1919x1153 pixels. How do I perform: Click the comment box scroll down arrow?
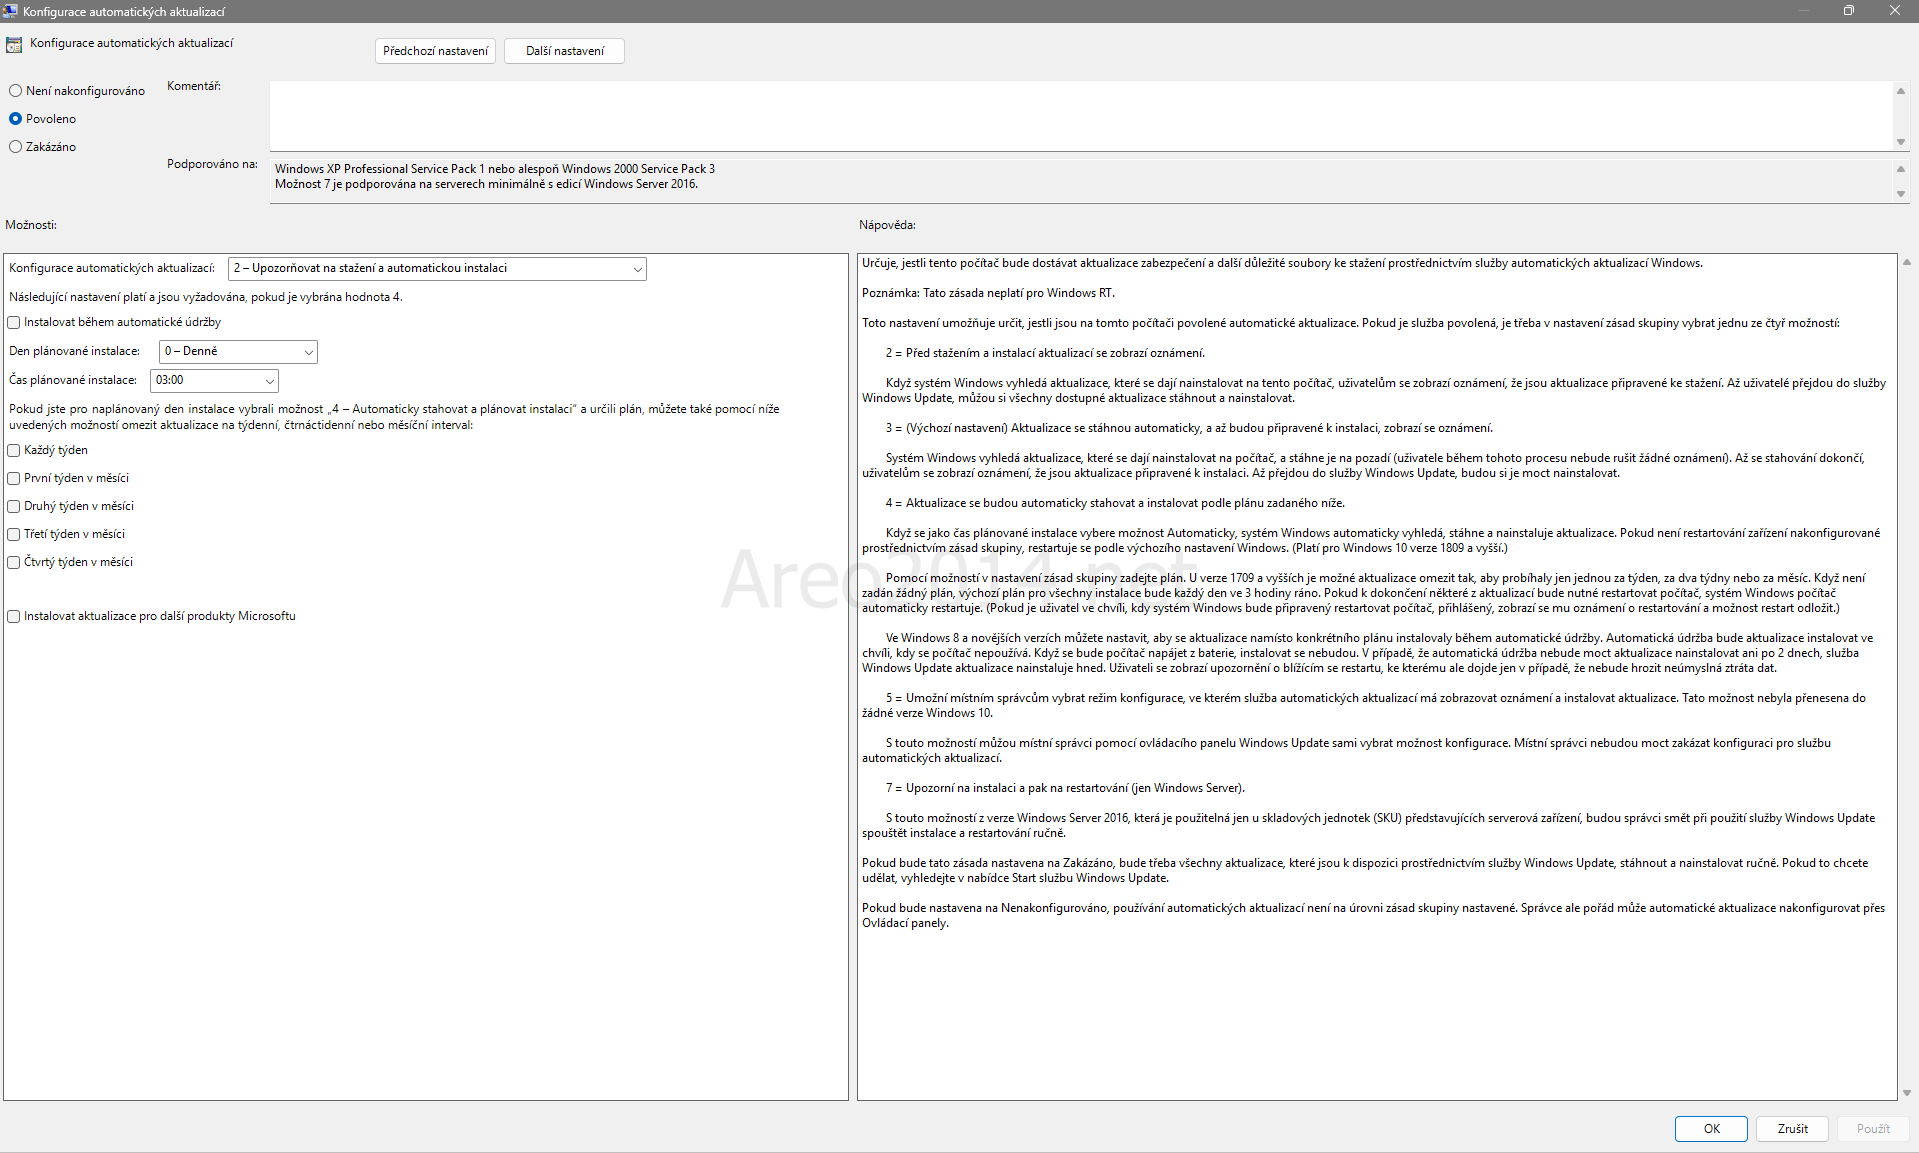point(1901,142)
